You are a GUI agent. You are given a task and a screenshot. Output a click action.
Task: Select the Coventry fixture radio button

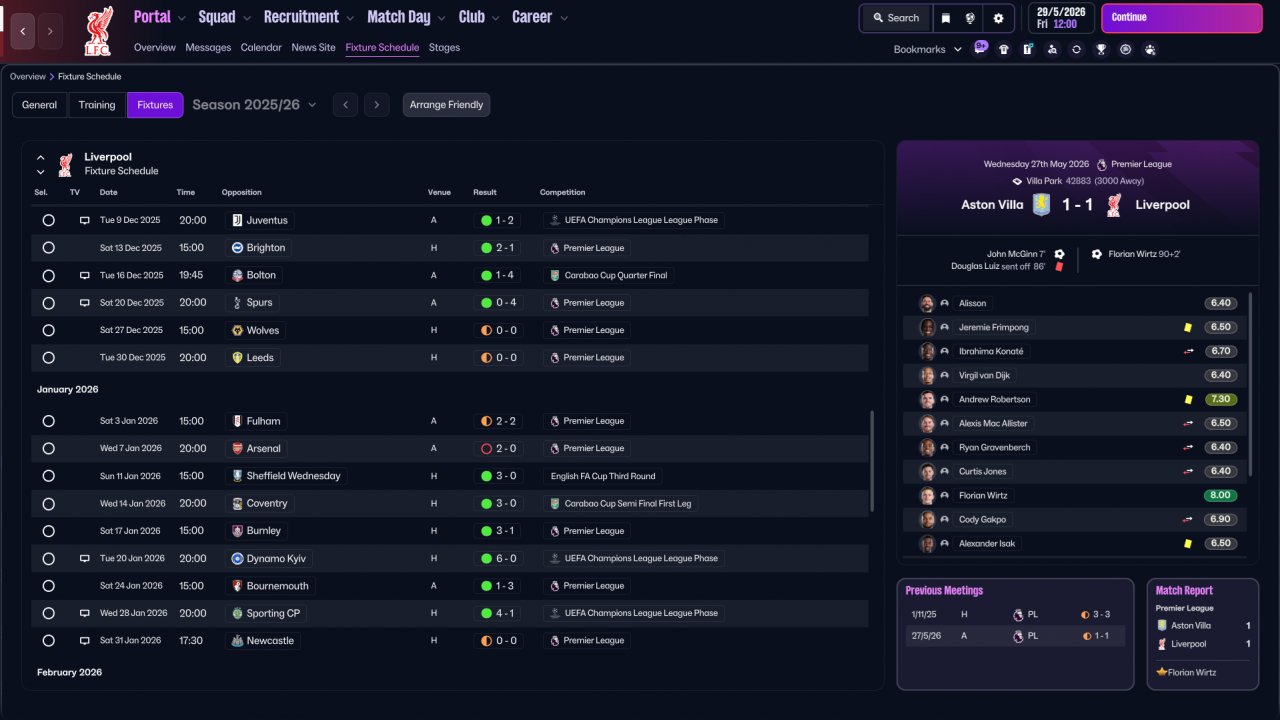pos(48,503)
